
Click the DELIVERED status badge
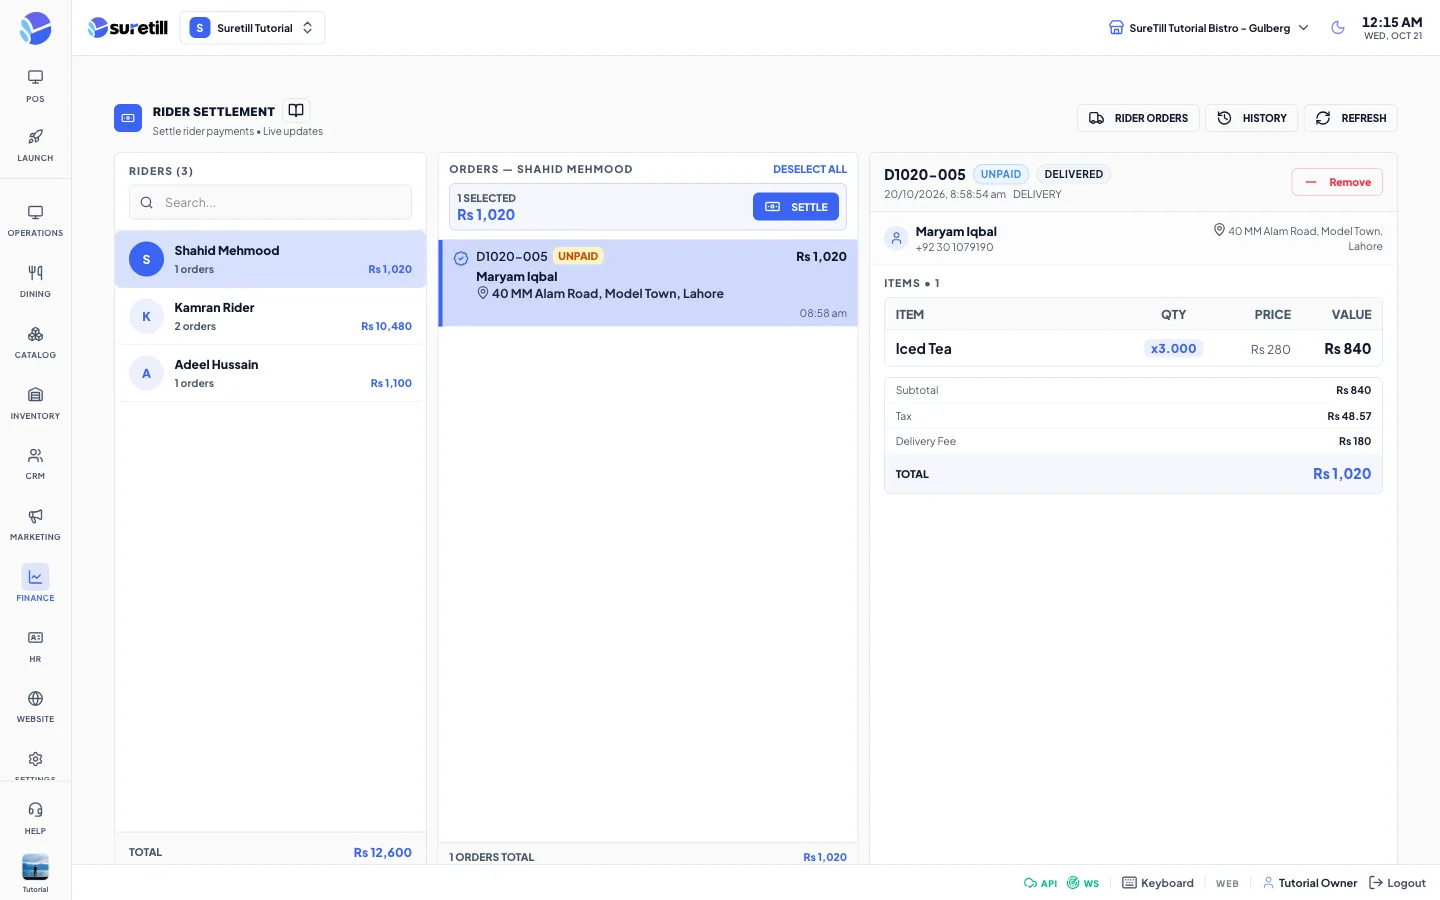(1074, 174)
